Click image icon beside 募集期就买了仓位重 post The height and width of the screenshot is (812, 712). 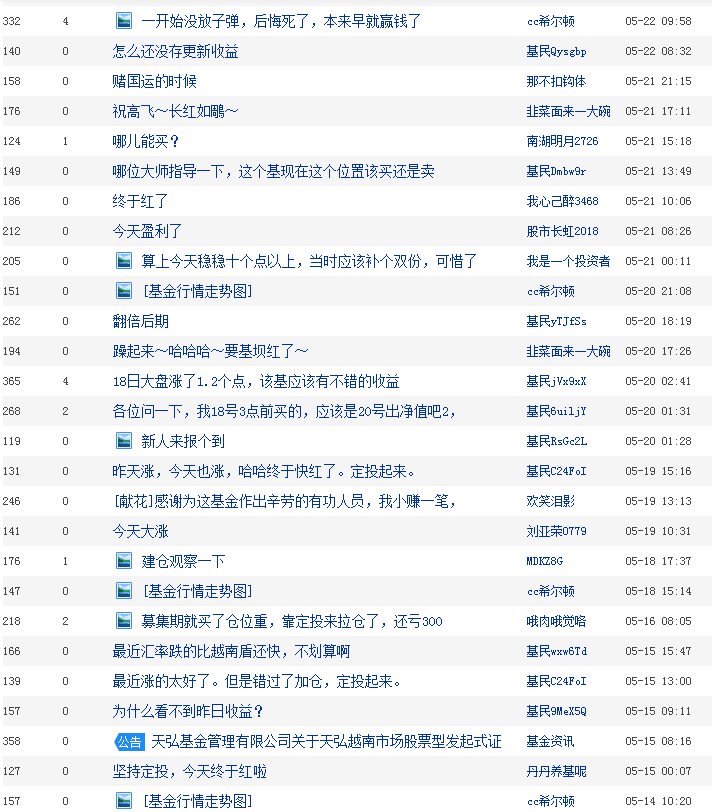[124, 621]
